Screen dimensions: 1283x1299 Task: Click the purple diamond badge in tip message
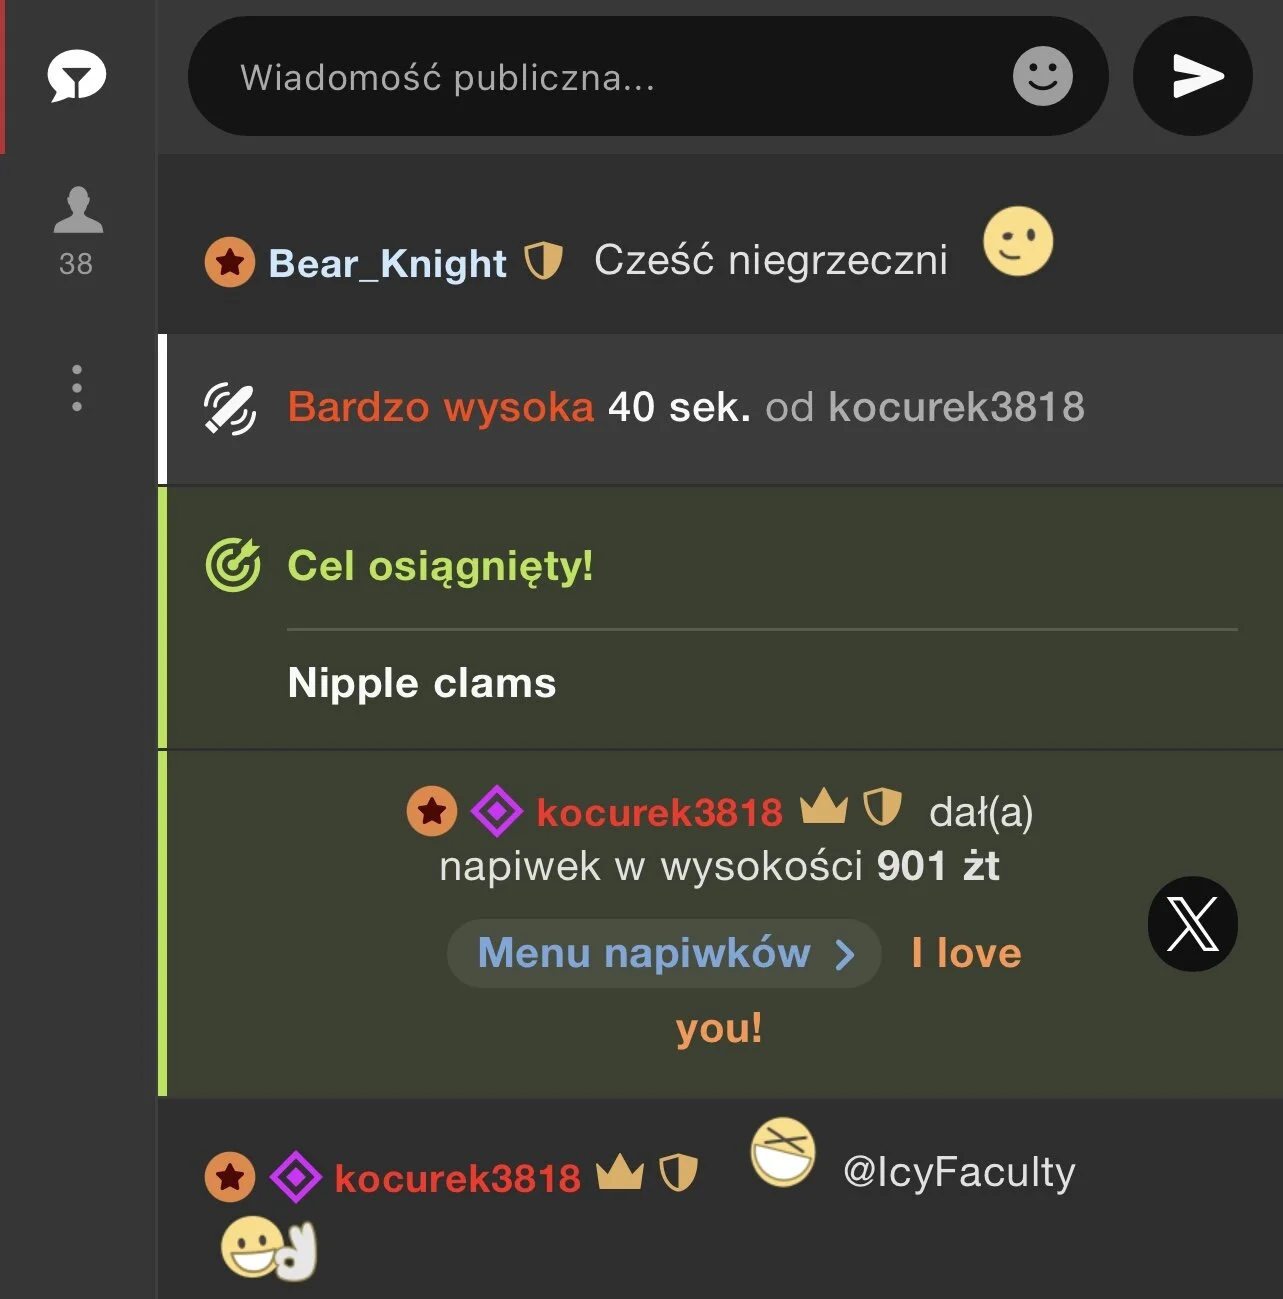497,811
